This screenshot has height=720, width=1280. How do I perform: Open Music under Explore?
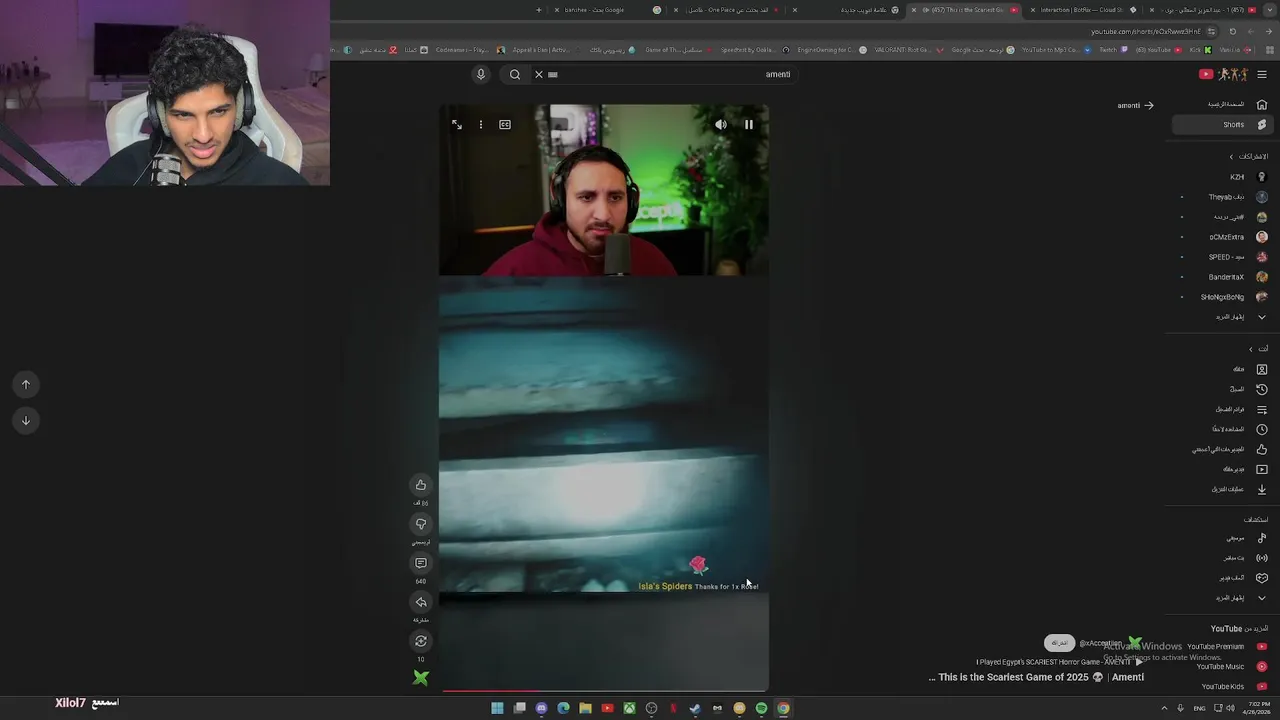[x=1222, y=538]
